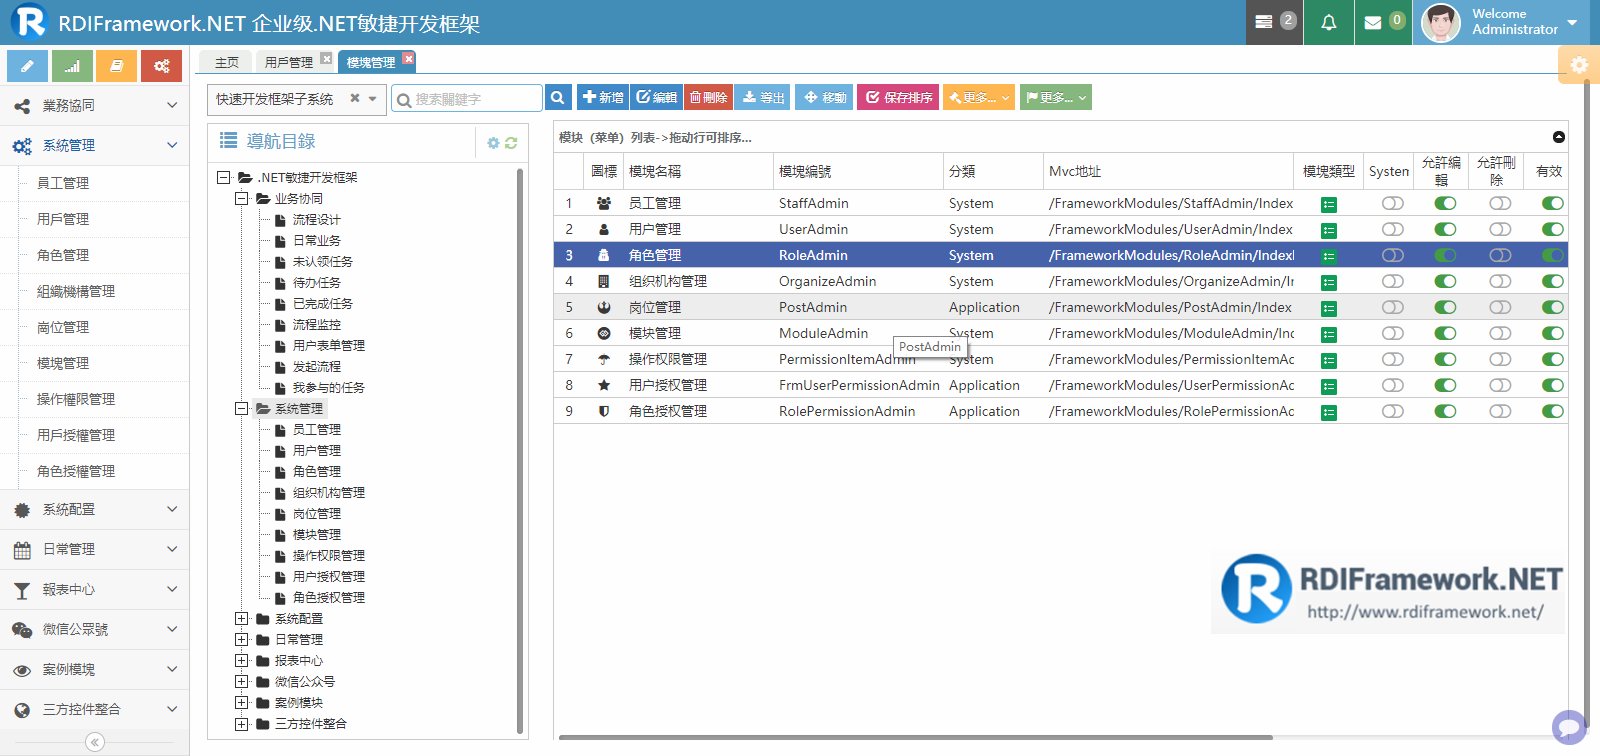This screenshot has height=756, width=1600.
Task: Click the 新增 button to add a module
Action: coord(603,97)
